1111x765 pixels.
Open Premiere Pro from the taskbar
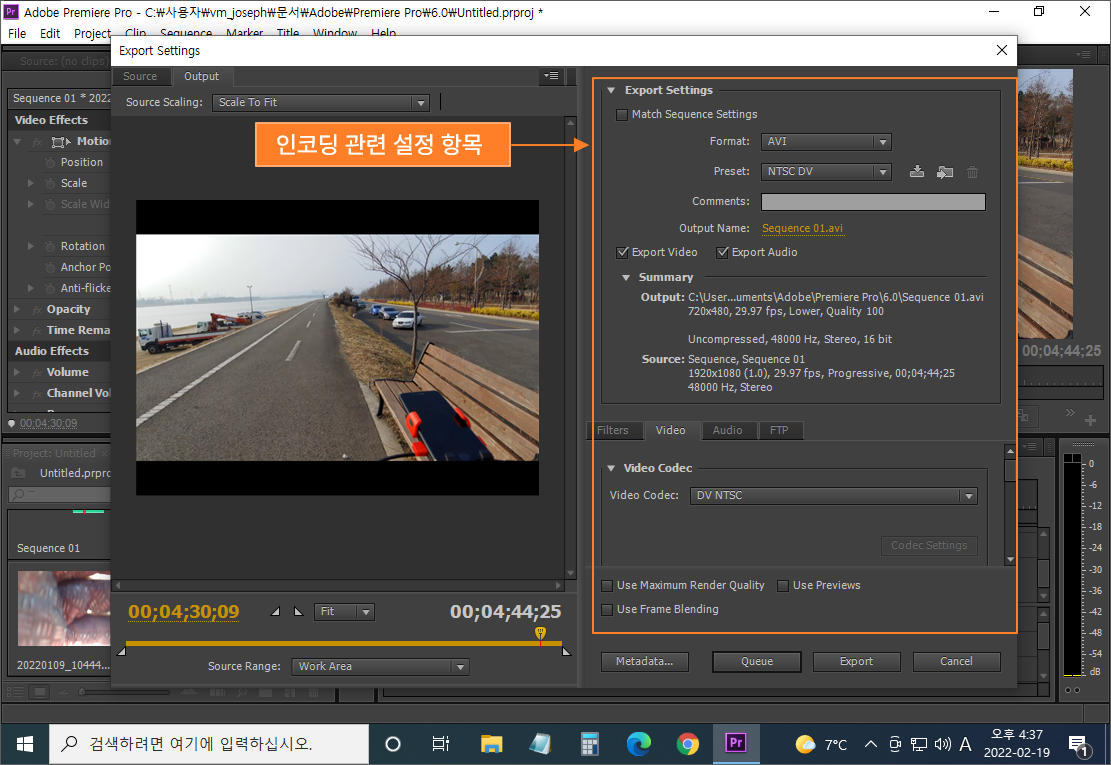coord(735,743)
